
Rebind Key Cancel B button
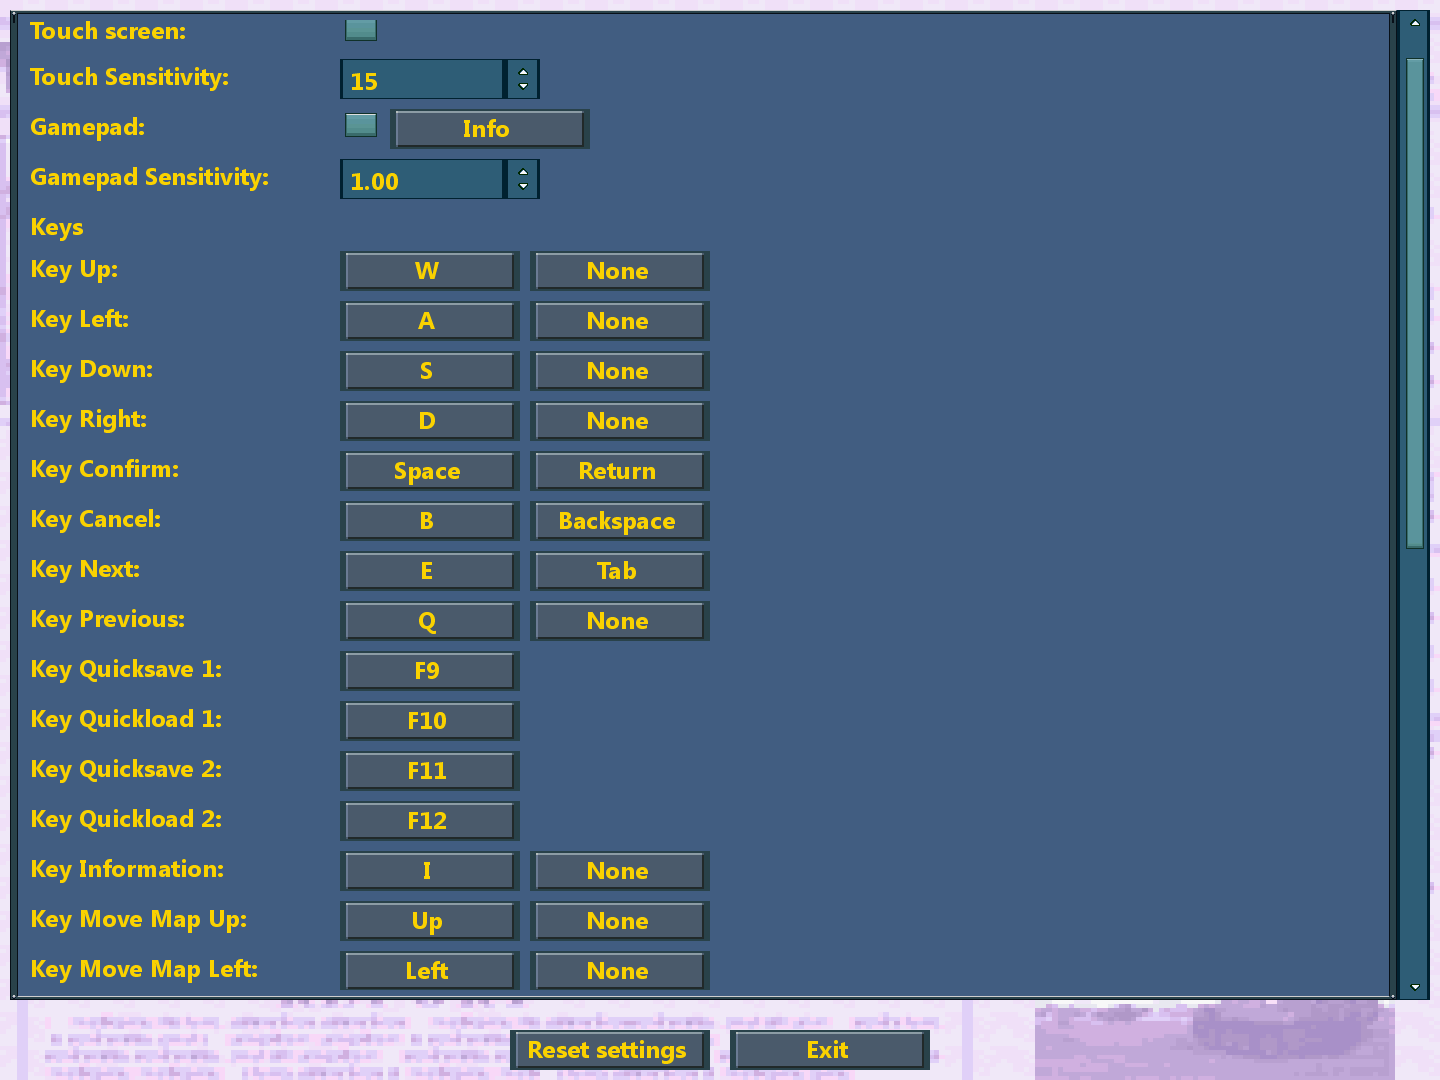(430, 521)
